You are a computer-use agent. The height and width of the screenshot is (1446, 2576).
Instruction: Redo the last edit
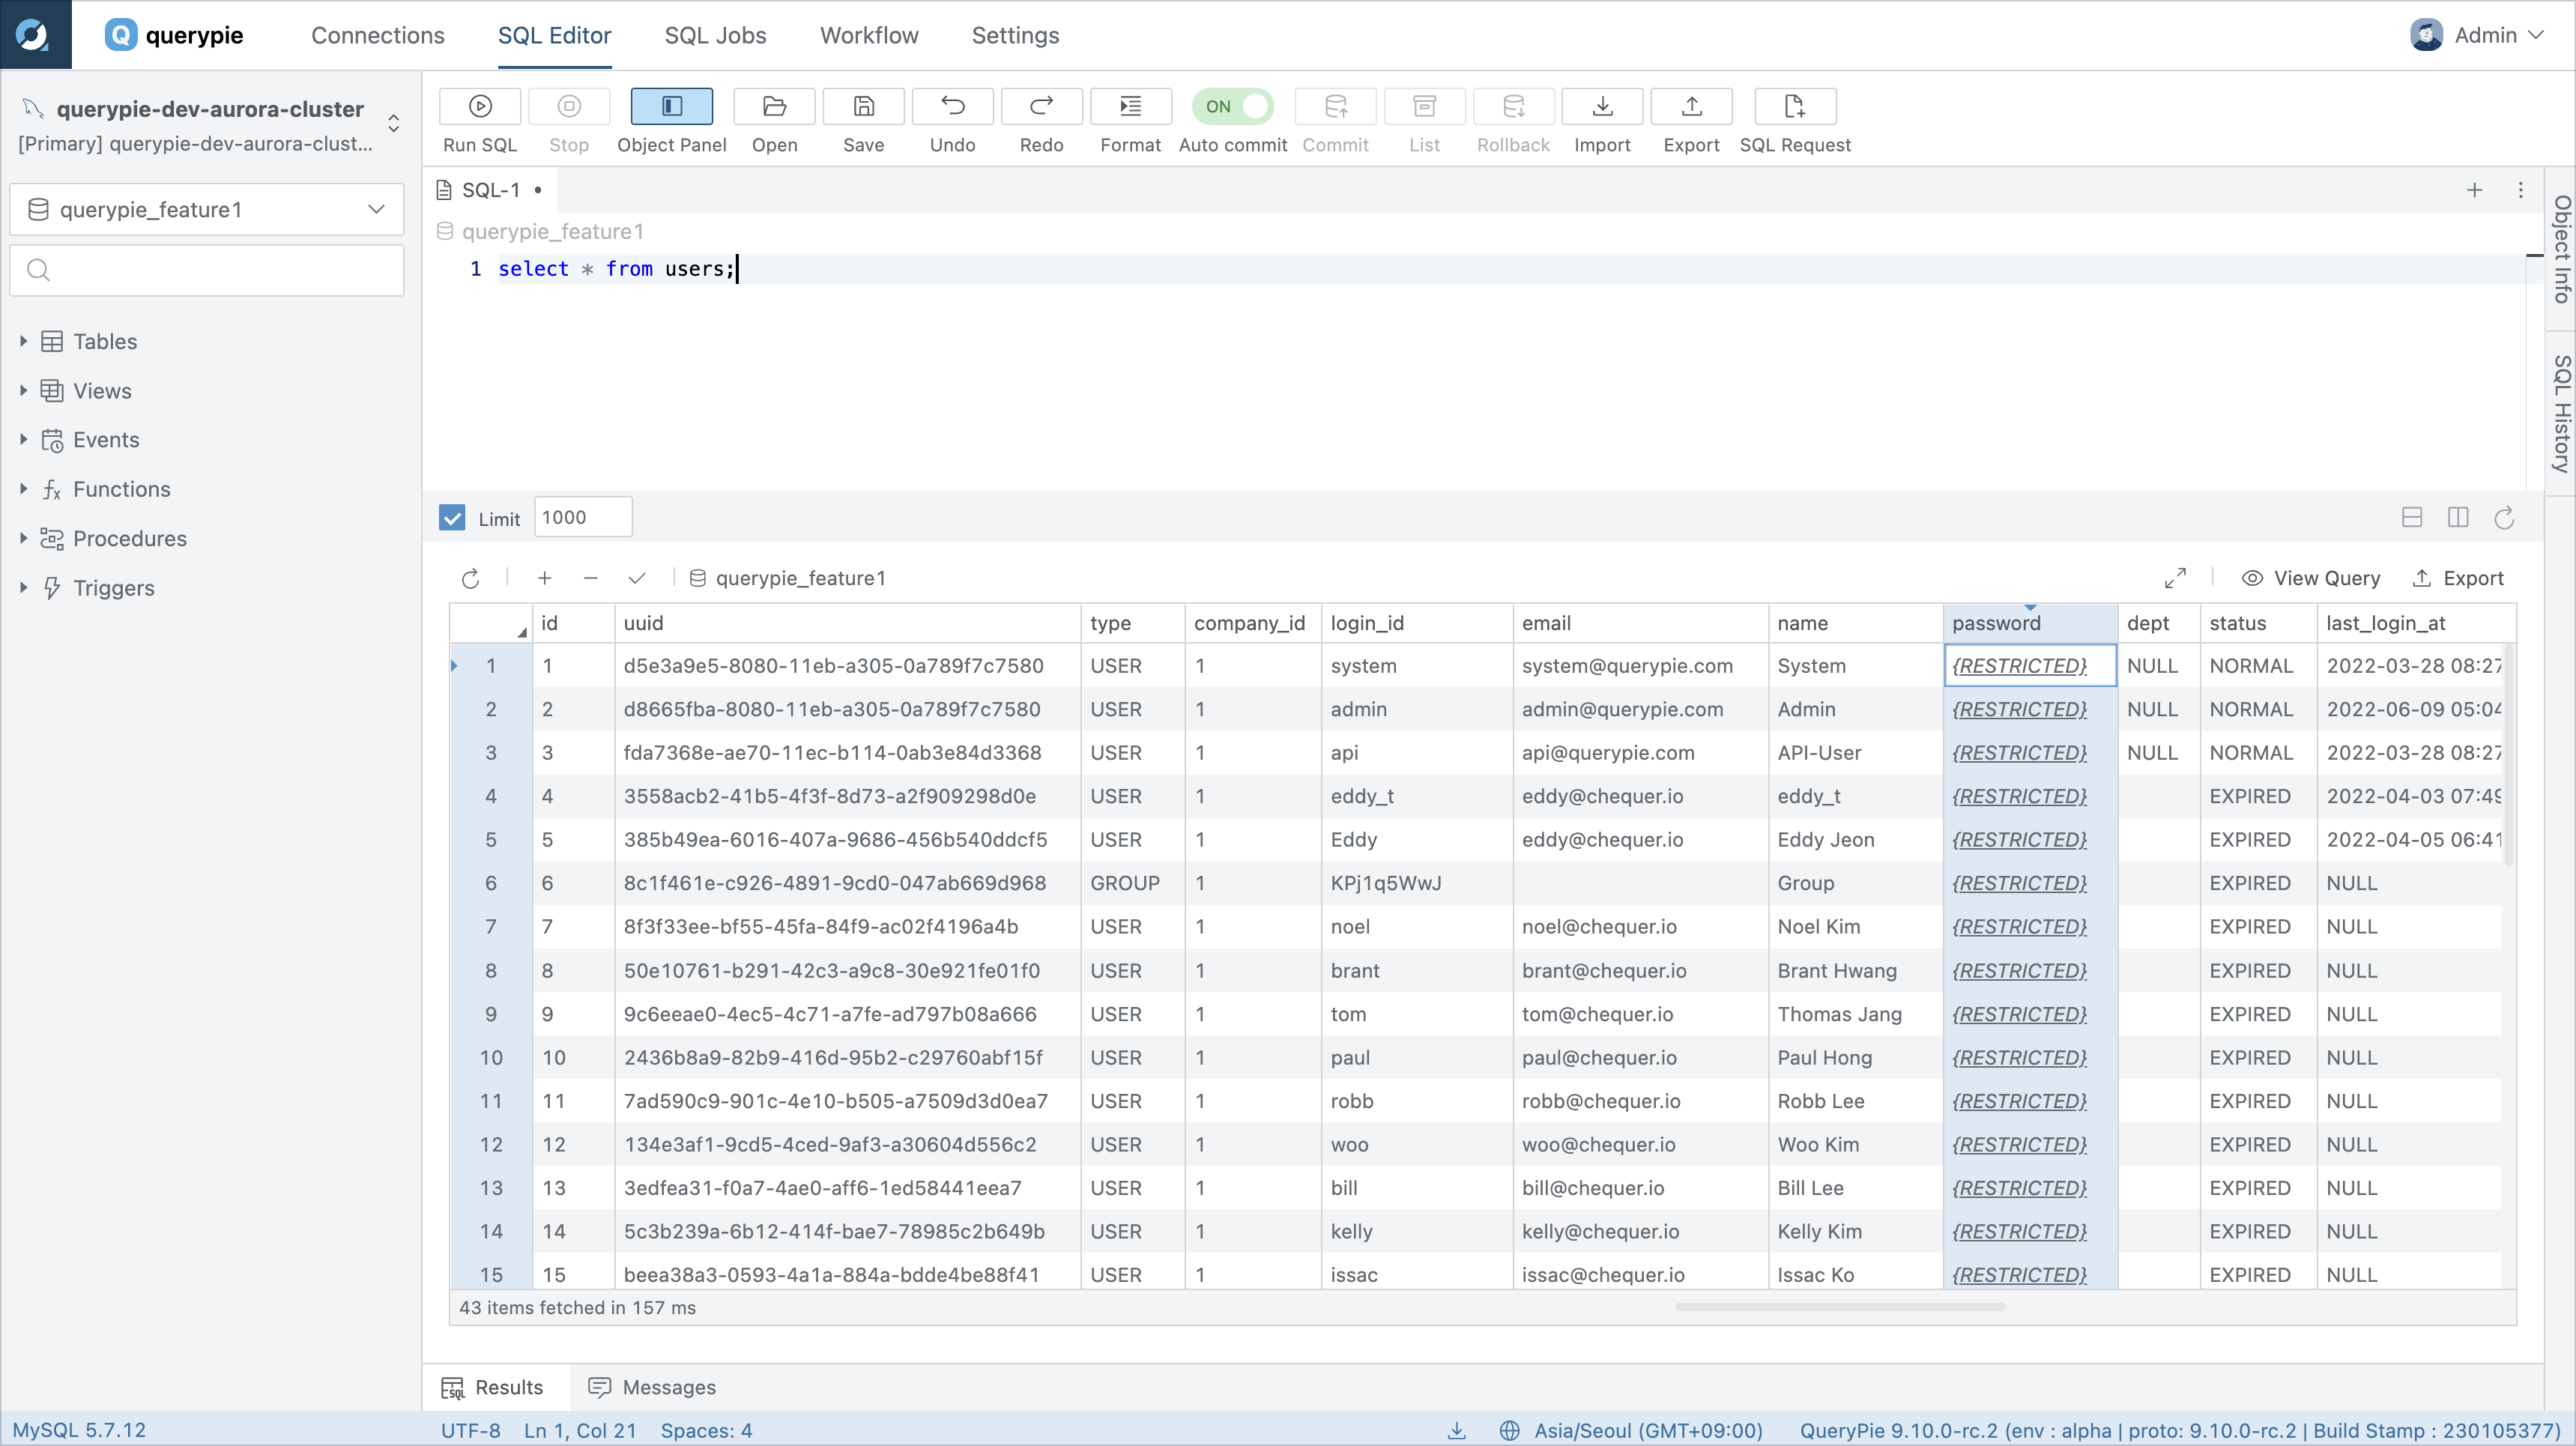coord(1041,107)
